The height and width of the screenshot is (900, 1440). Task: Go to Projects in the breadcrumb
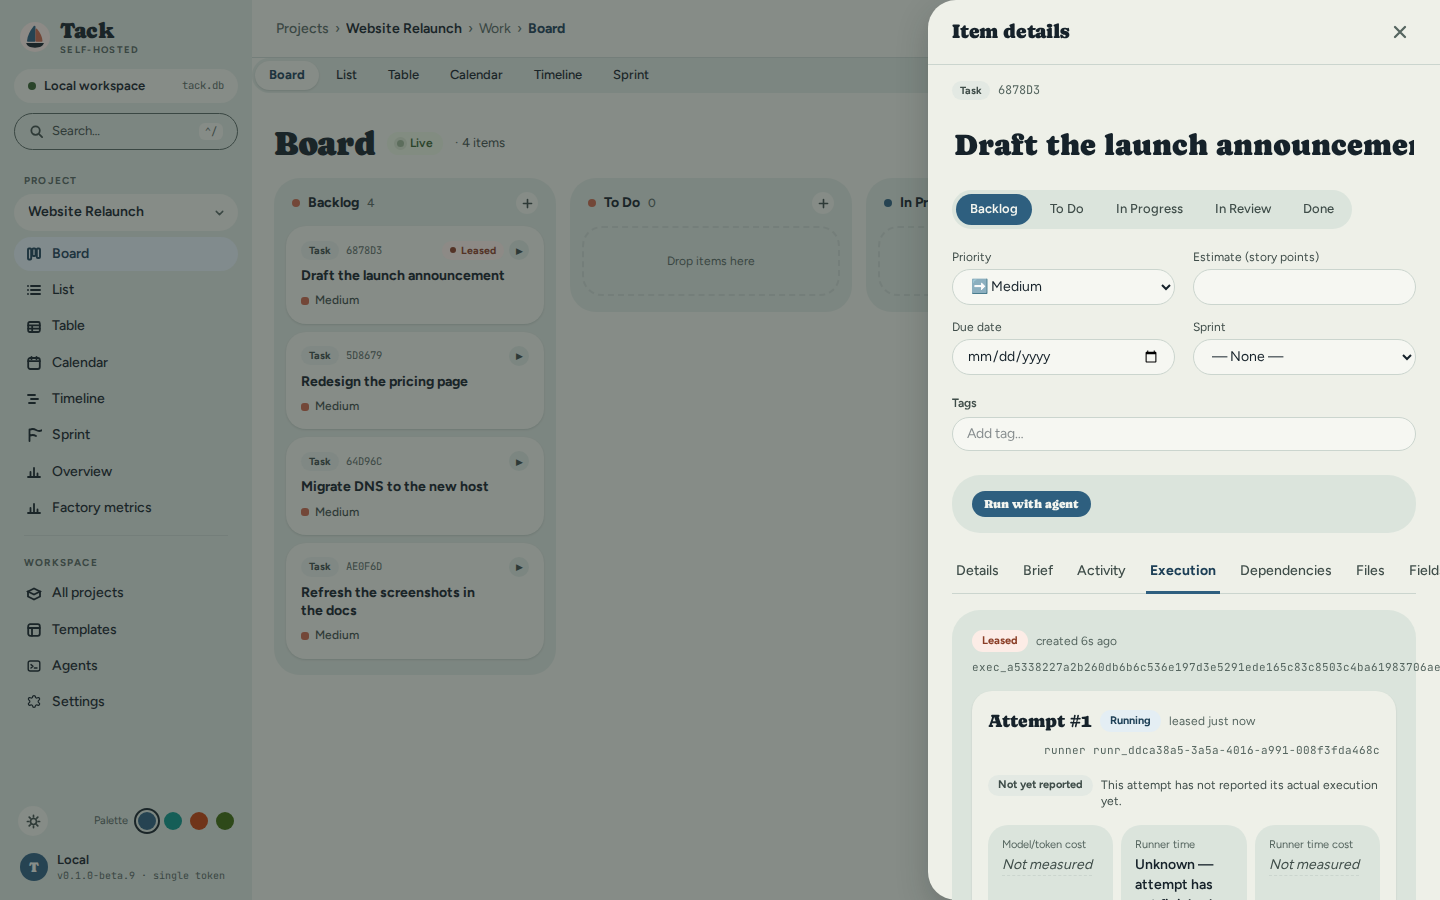[302, 29]
